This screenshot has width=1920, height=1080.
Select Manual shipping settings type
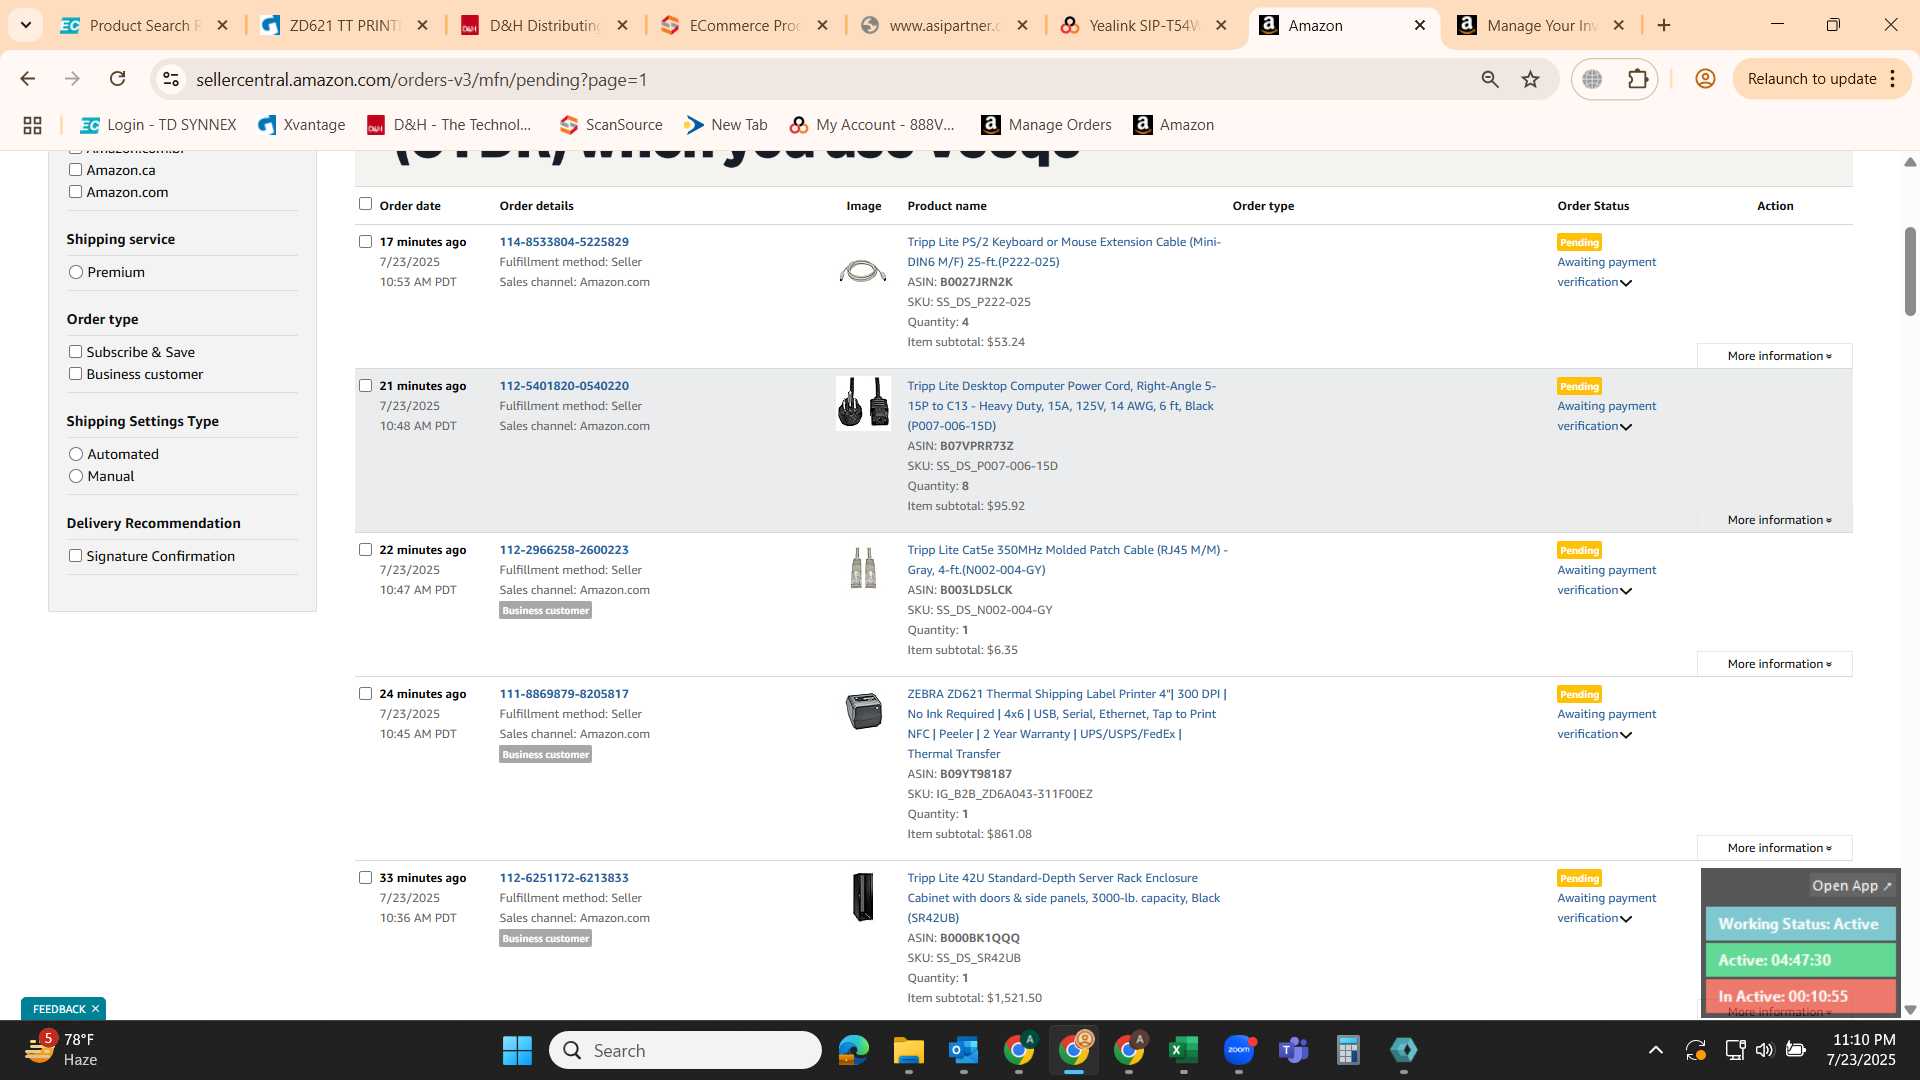tap(76, 476)
